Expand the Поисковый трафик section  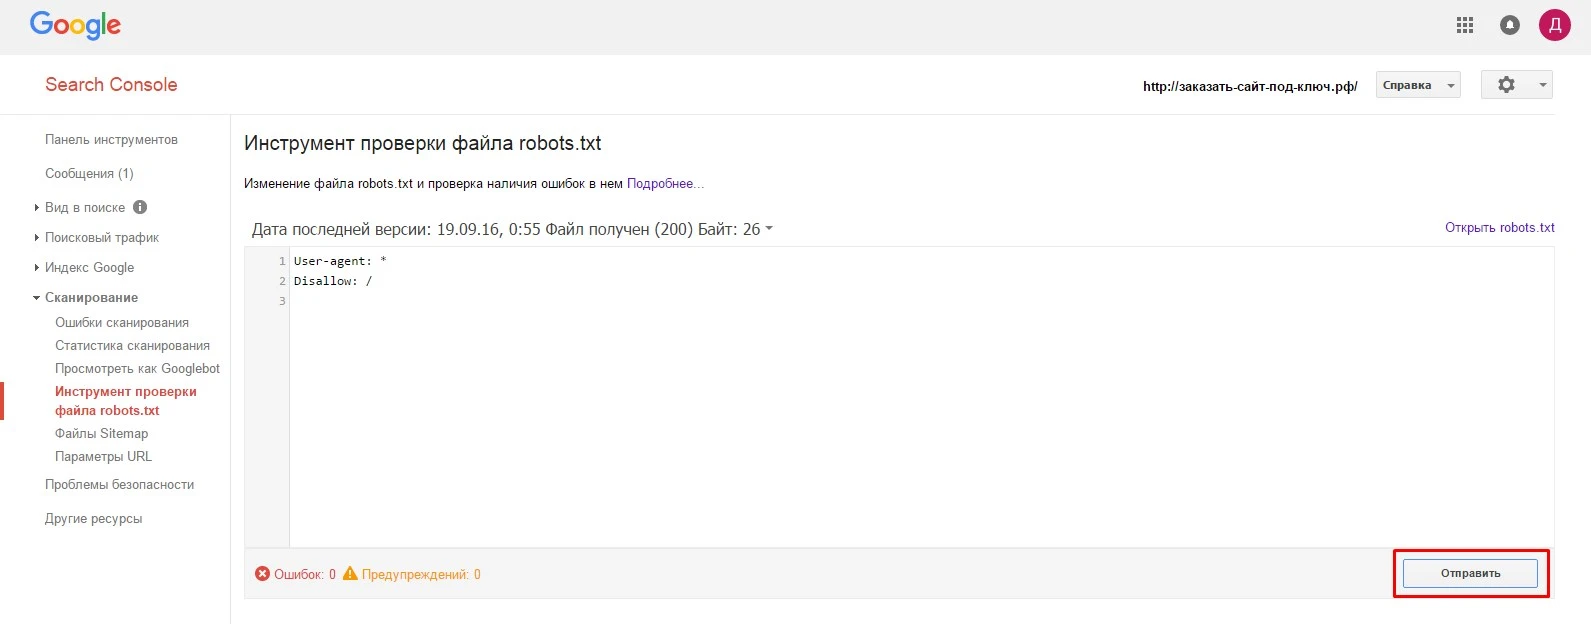tap(102, 237)
